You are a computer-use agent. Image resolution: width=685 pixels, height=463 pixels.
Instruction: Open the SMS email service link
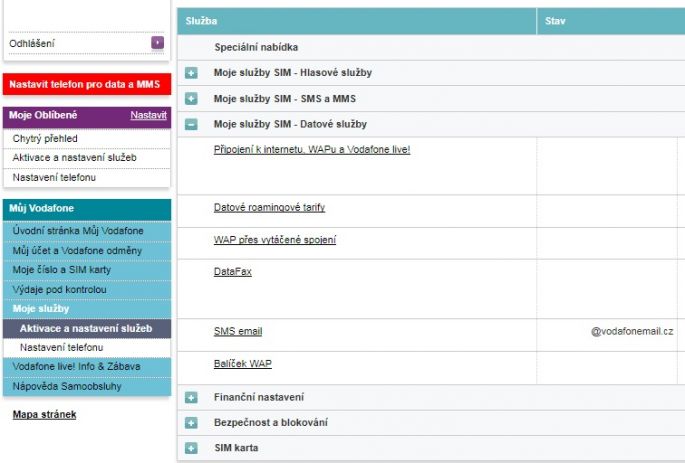238,332
